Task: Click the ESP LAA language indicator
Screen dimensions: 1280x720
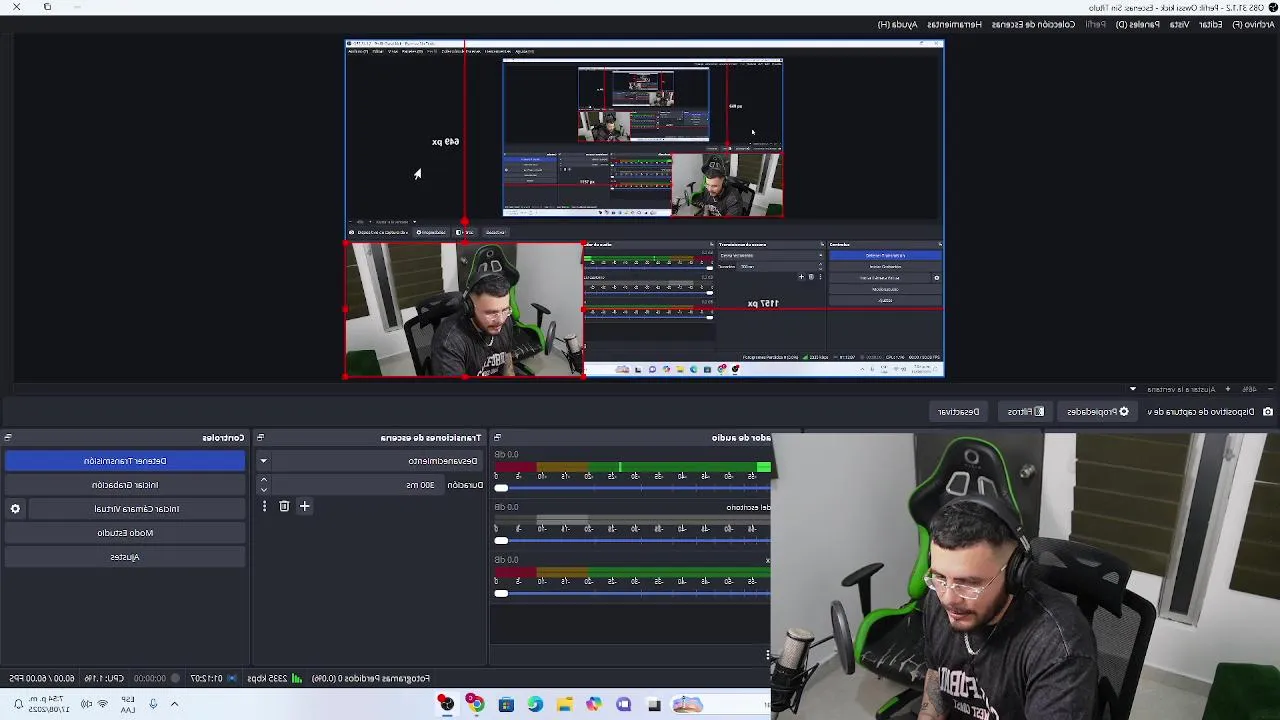Action: 128,704
